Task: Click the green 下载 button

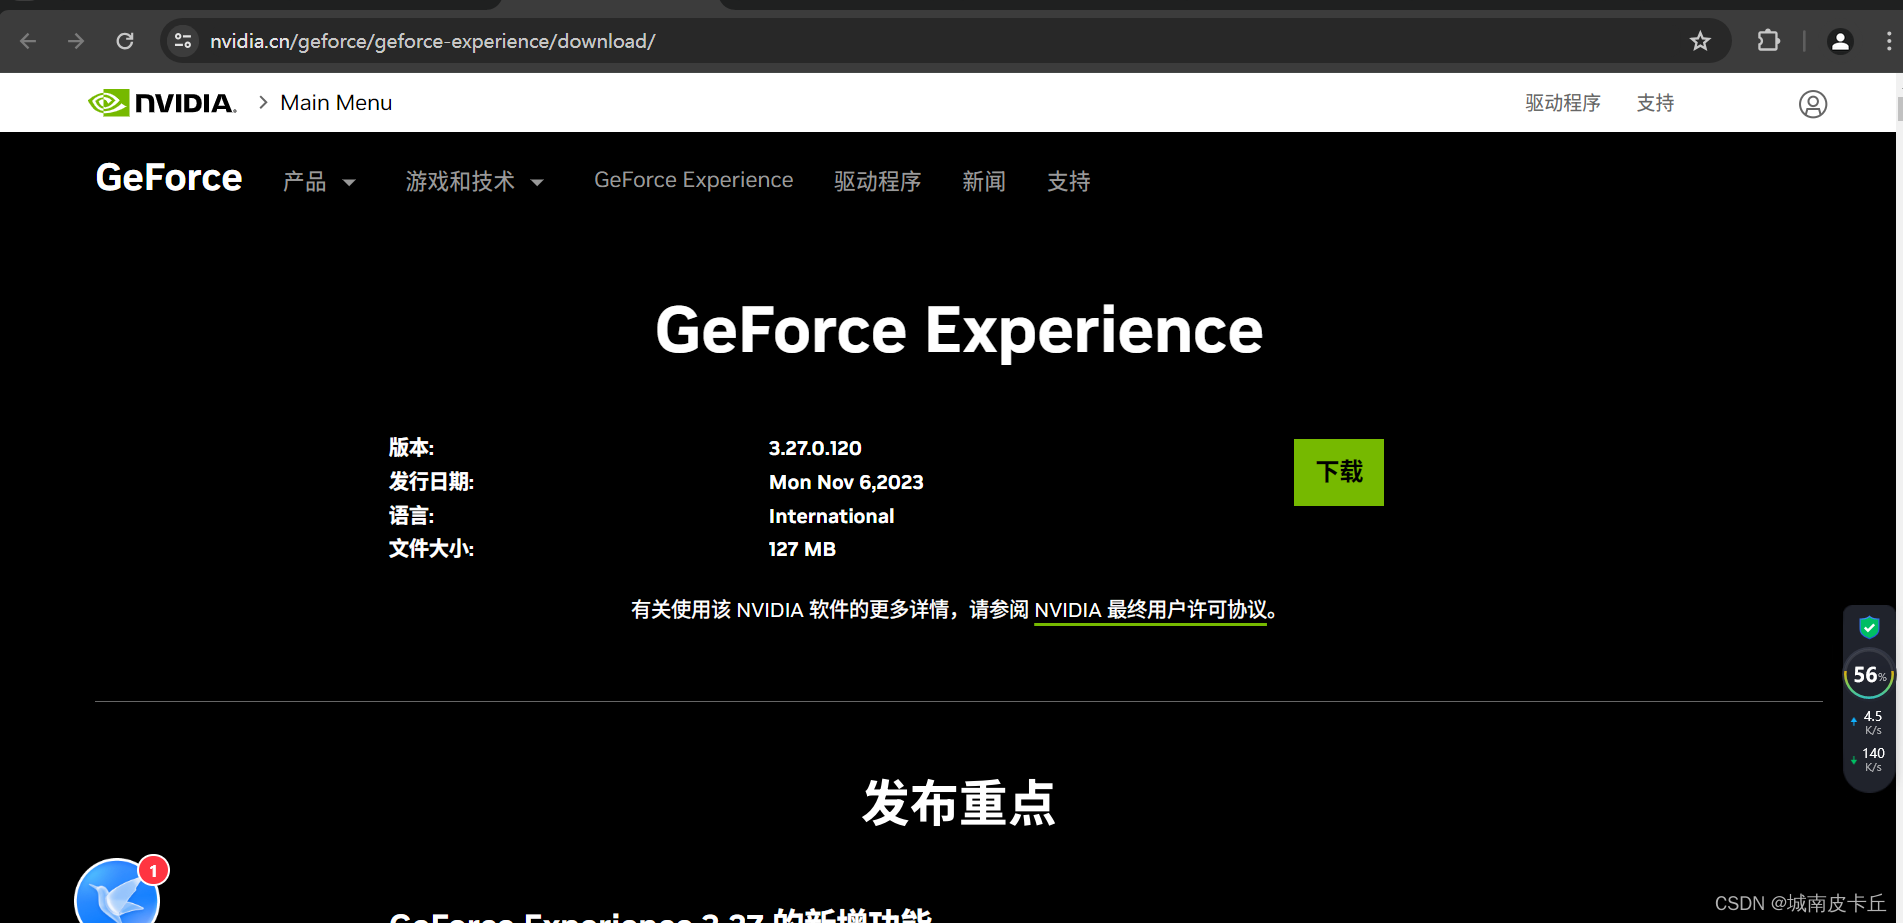Action: coord(1339,472)
